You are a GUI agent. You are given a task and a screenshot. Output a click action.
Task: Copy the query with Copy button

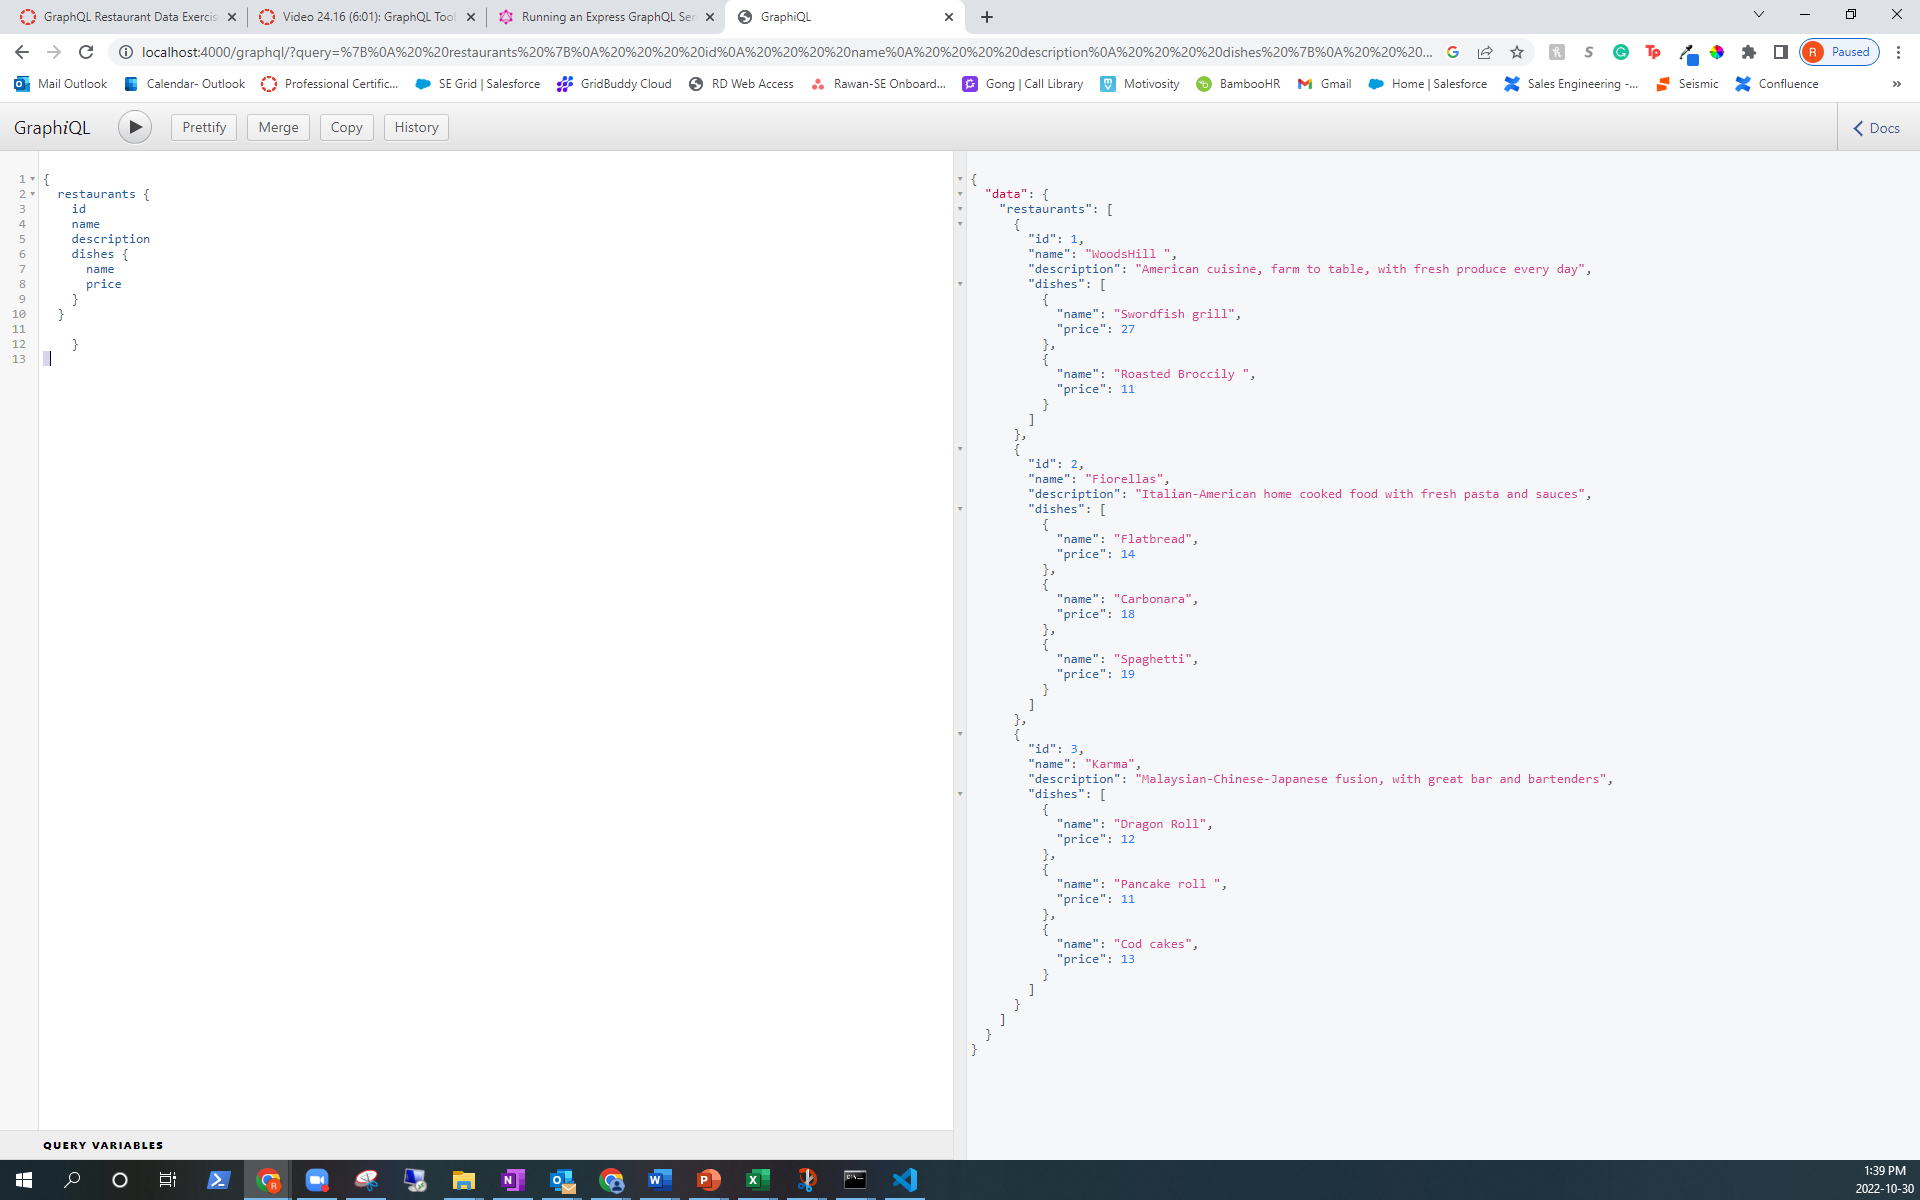coord(346,127)
